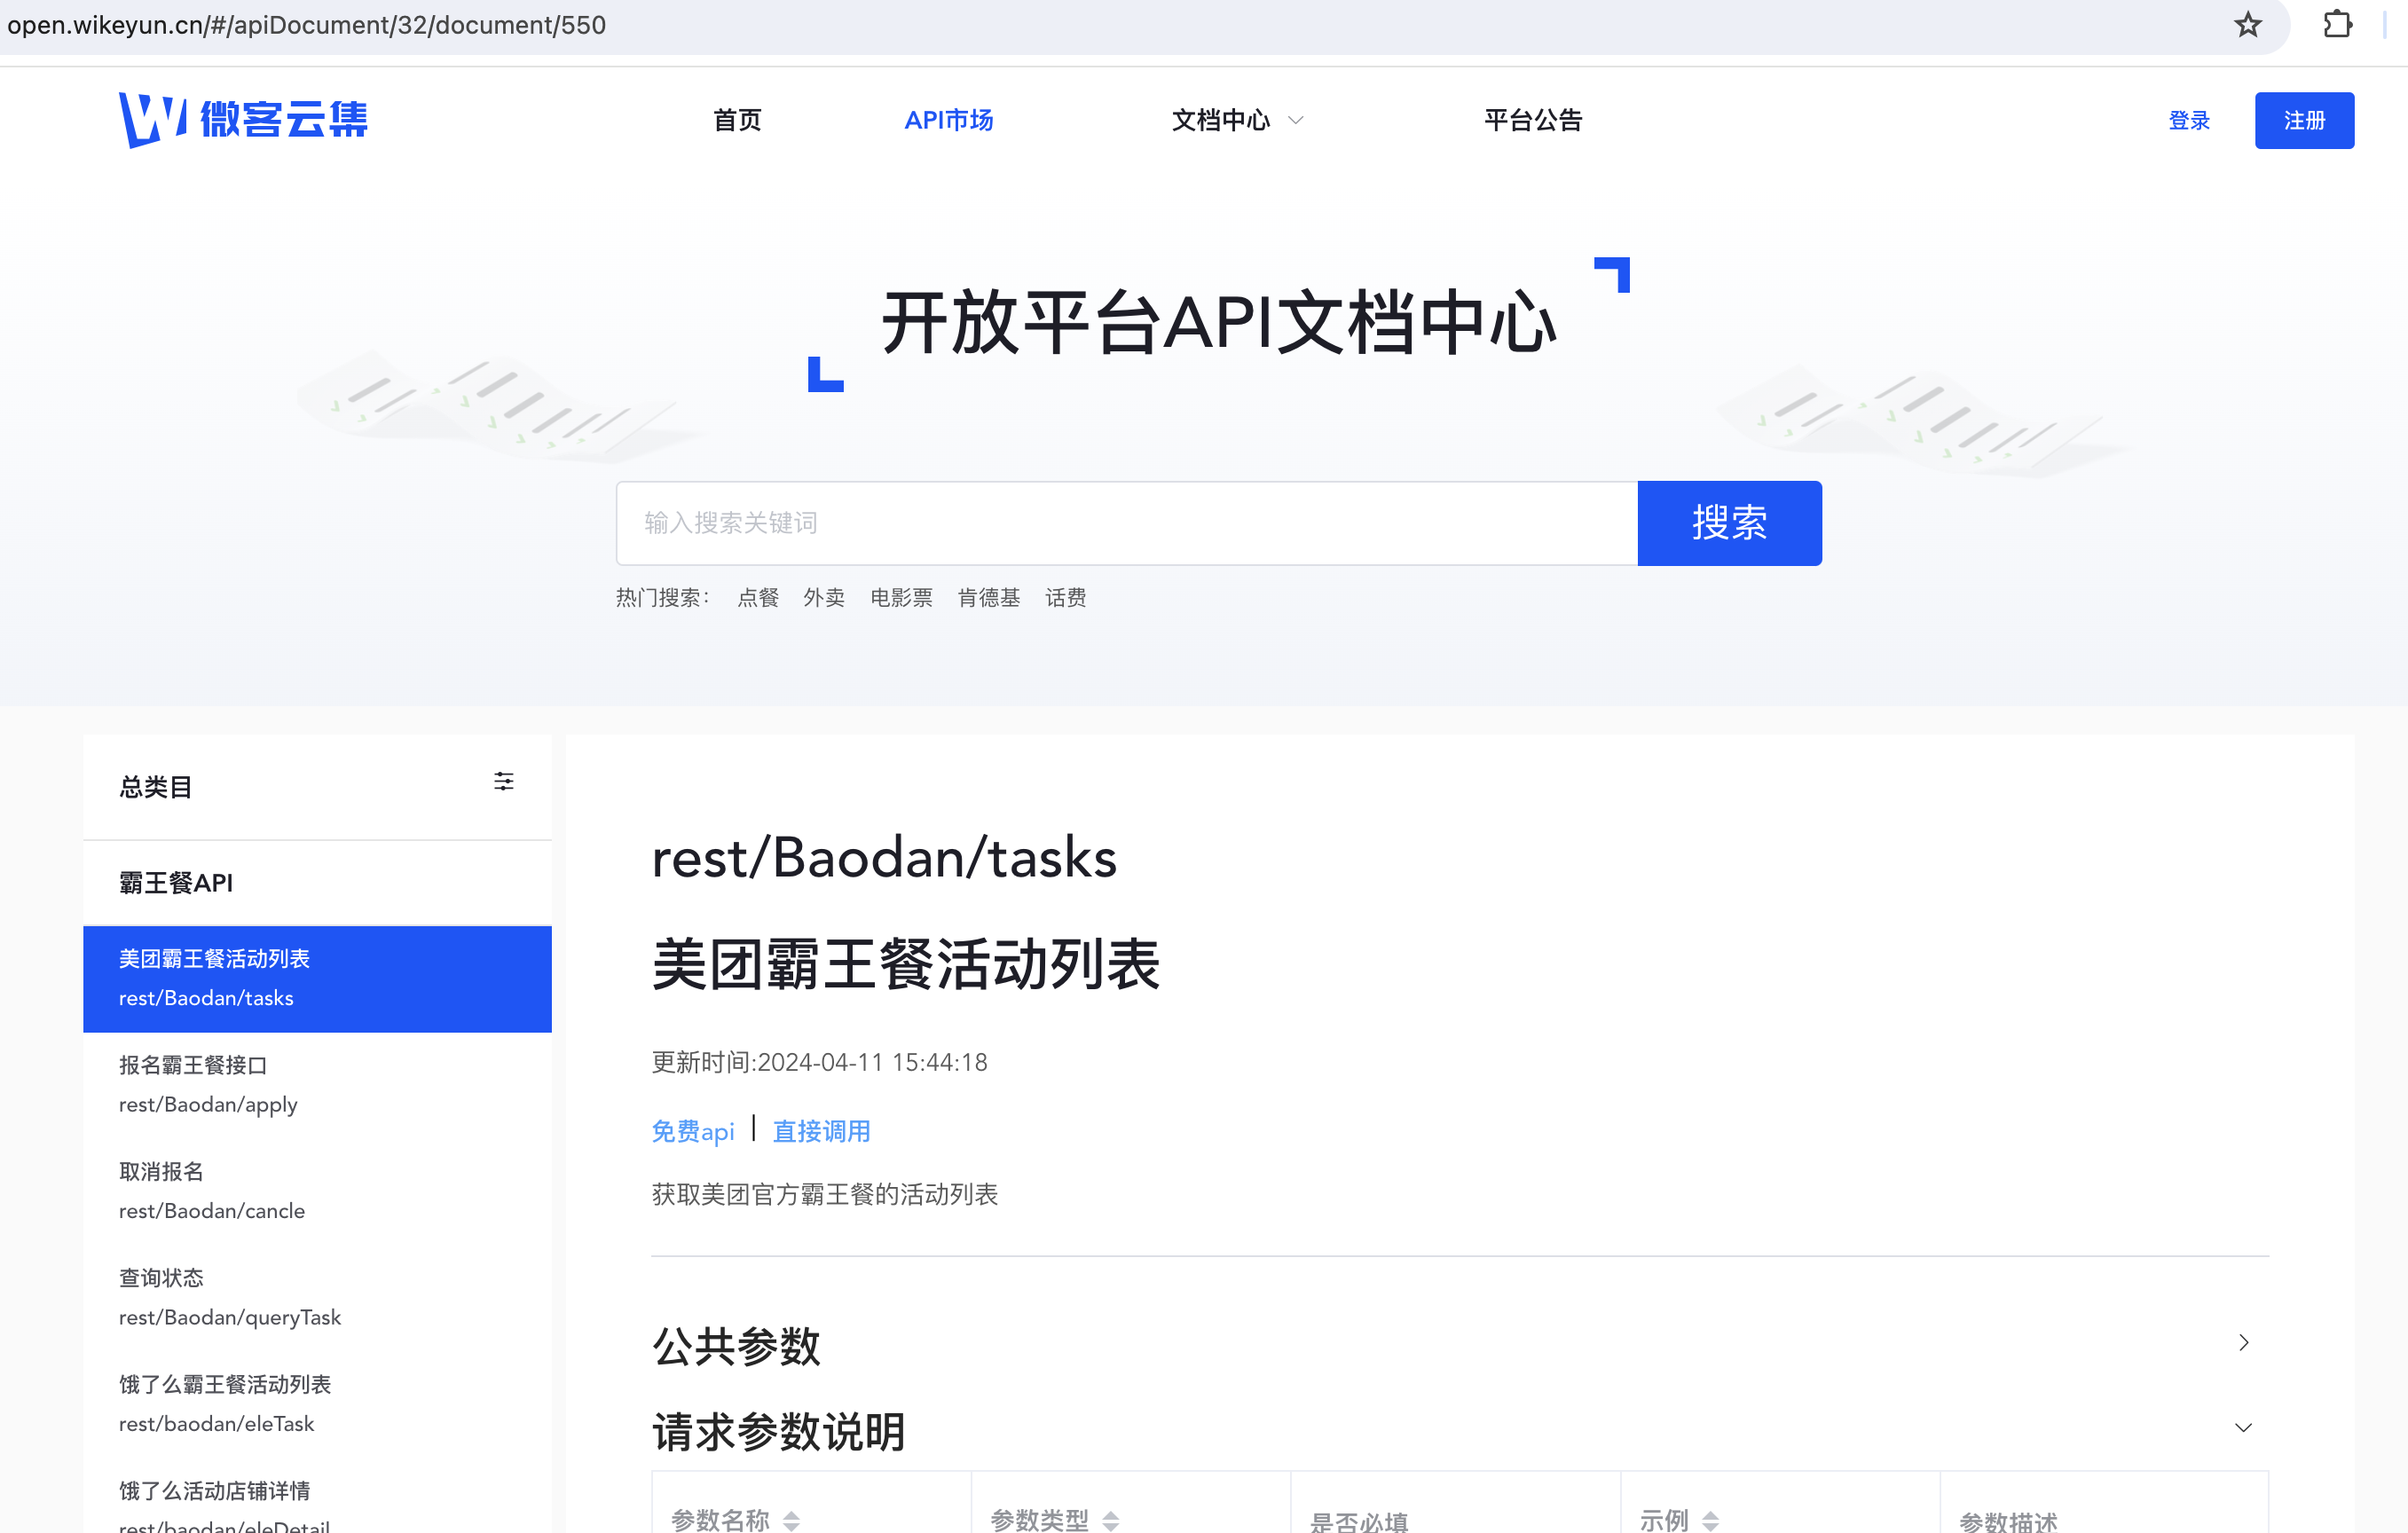Open the category filter icon beside 总类目
2408x1533 pixels.
point(504,781)
